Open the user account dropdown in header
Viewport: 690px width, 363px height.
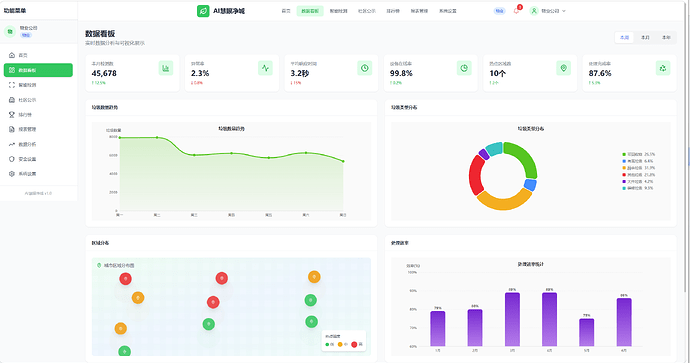548,11
